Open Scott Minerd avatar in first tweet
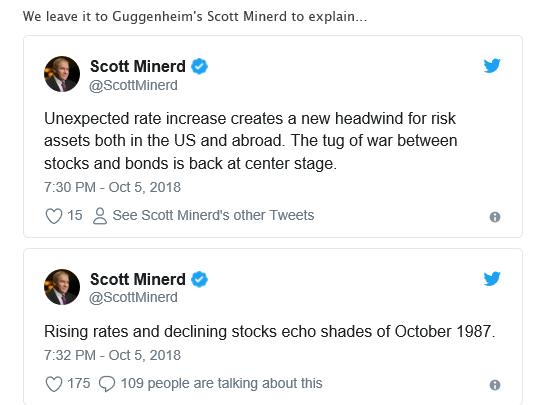This screenshot has width=549, height=405. tap(62, 74)
